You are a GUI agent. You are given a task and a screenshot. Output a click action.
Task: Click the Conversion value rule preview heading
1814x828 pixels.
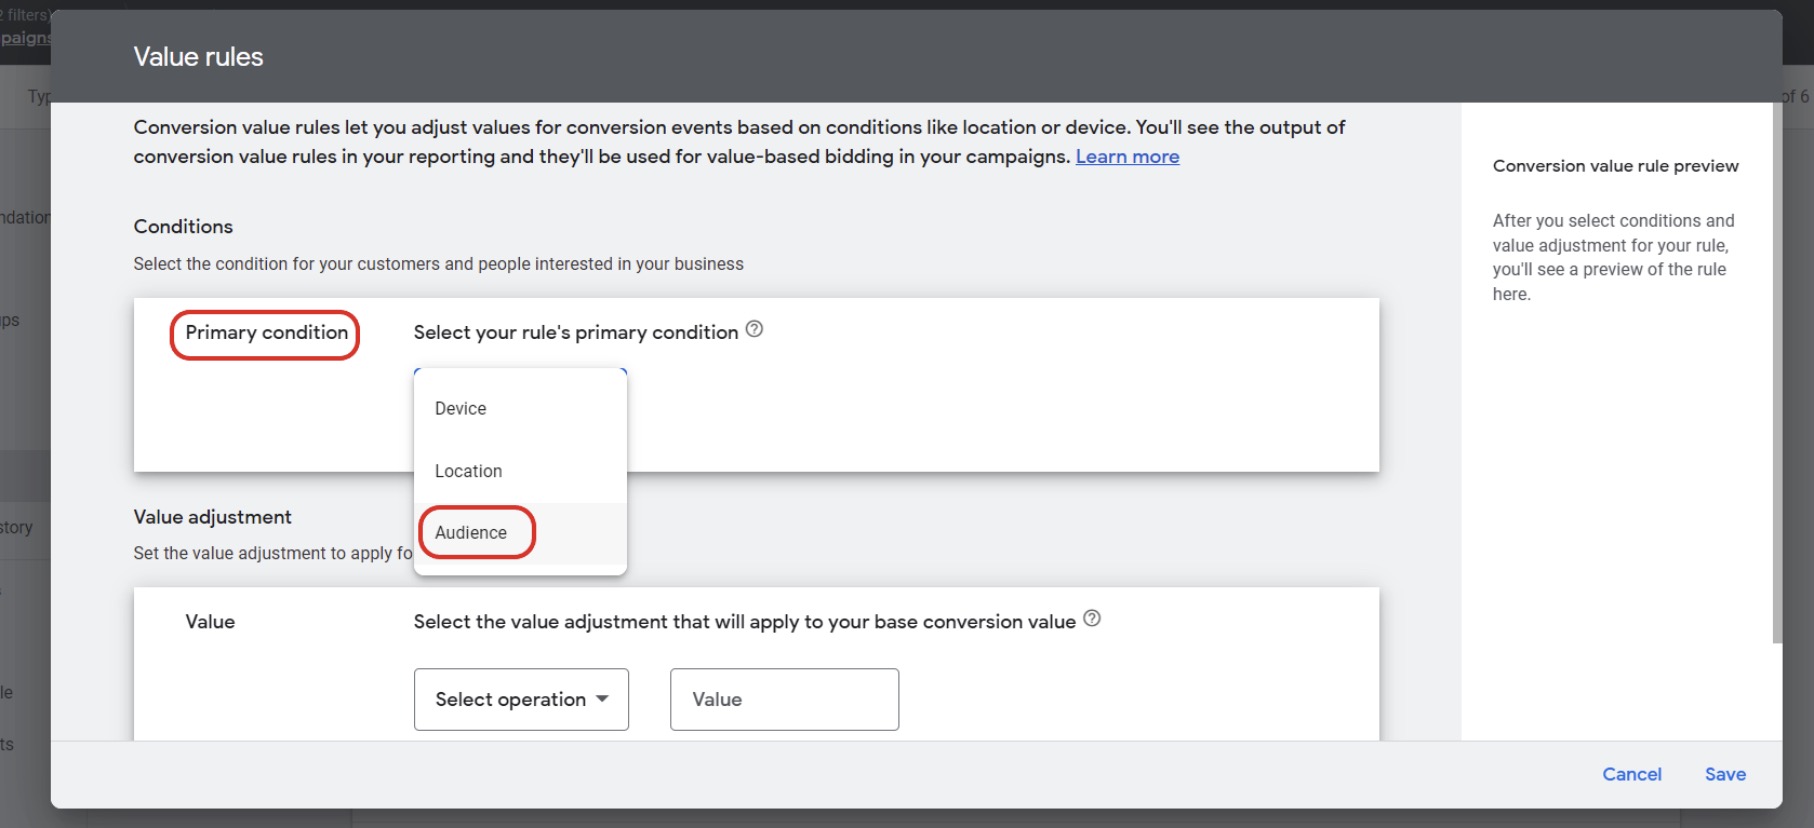click(x=1615, y=166)
